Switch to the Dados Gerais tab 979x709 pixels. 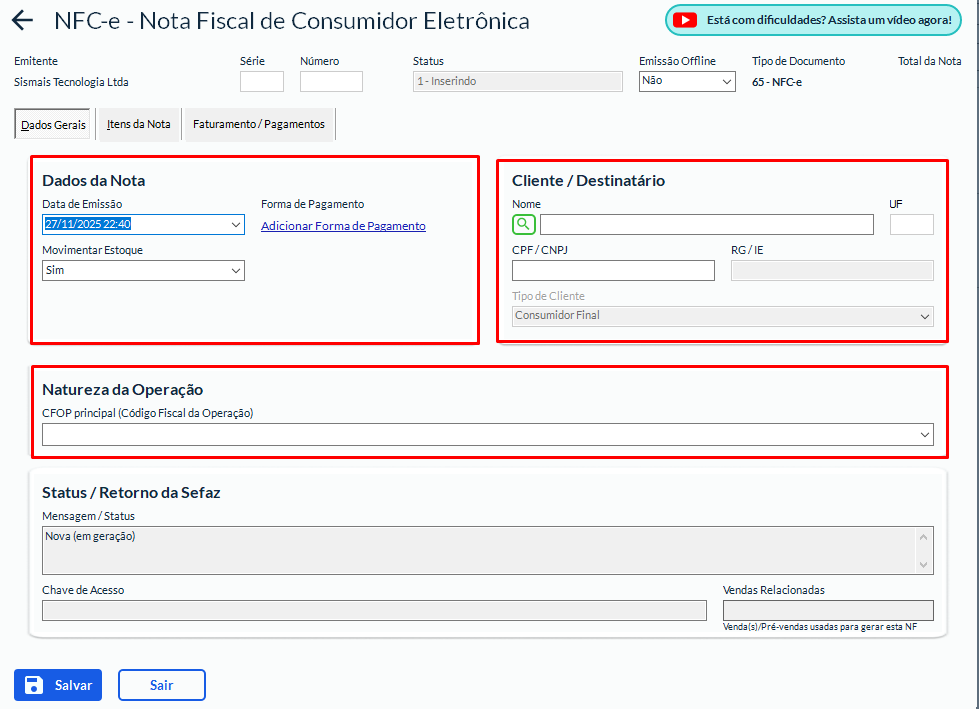[53, 125]
